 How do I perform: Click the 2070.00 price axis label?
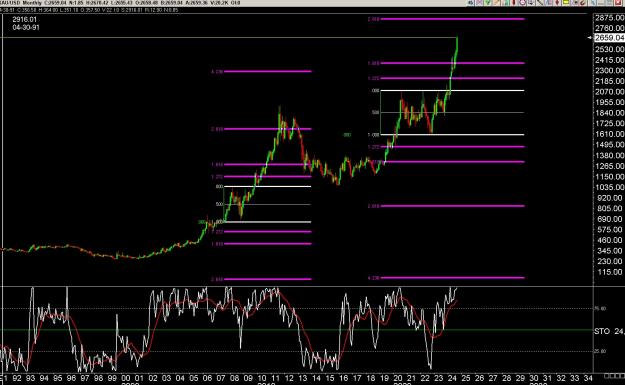coord(609,92)
